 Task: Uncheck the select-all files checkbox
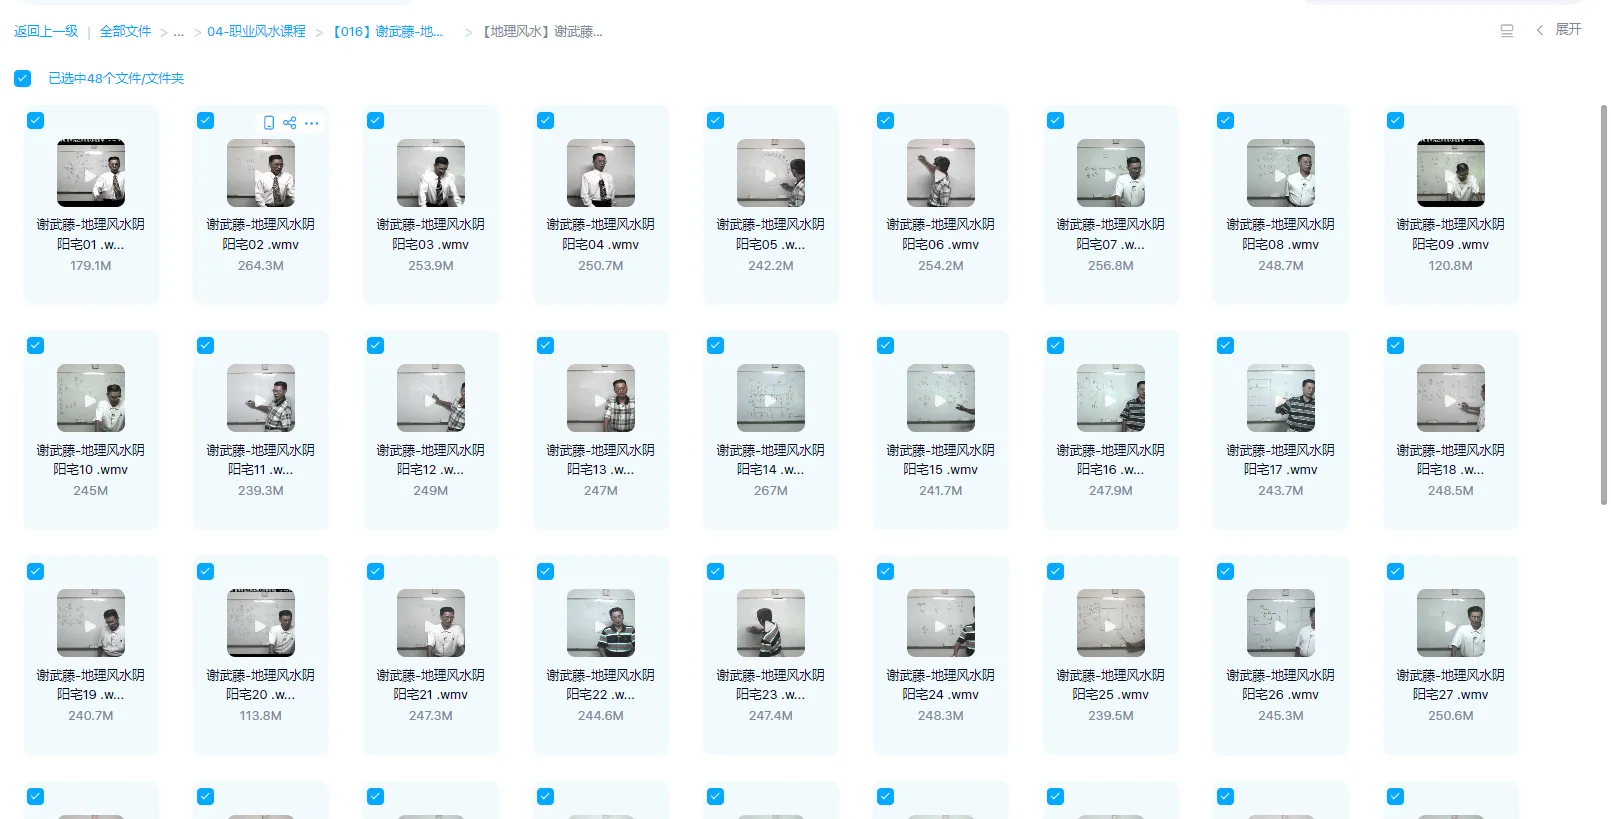pyautogui.click(x=22, y=78)
